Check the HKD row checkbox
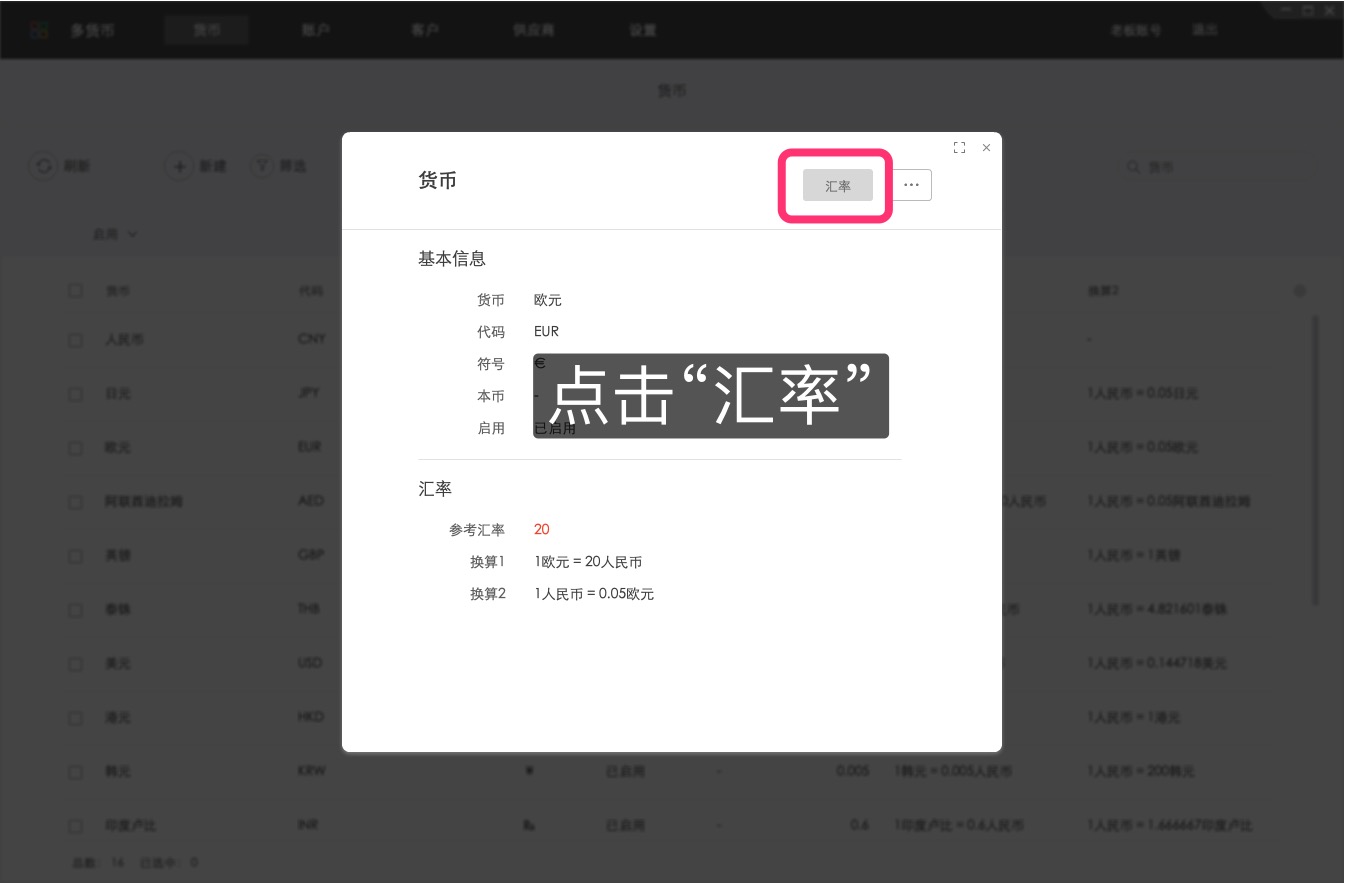The height and width of the screenshot is (883, 1345). tap(76, 718)
